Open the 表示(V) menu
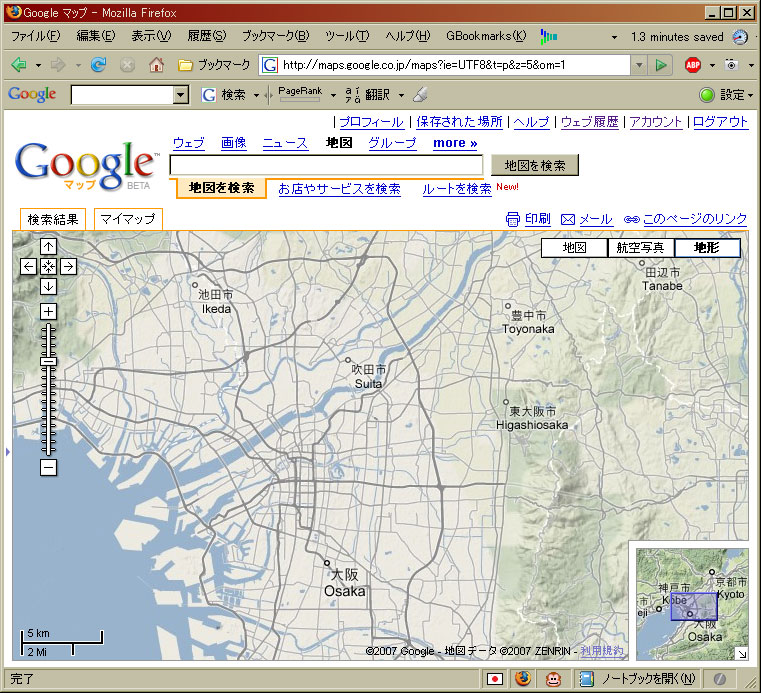Screen dimensions: 761x693 pyautogui.click(x=151, y=36)
